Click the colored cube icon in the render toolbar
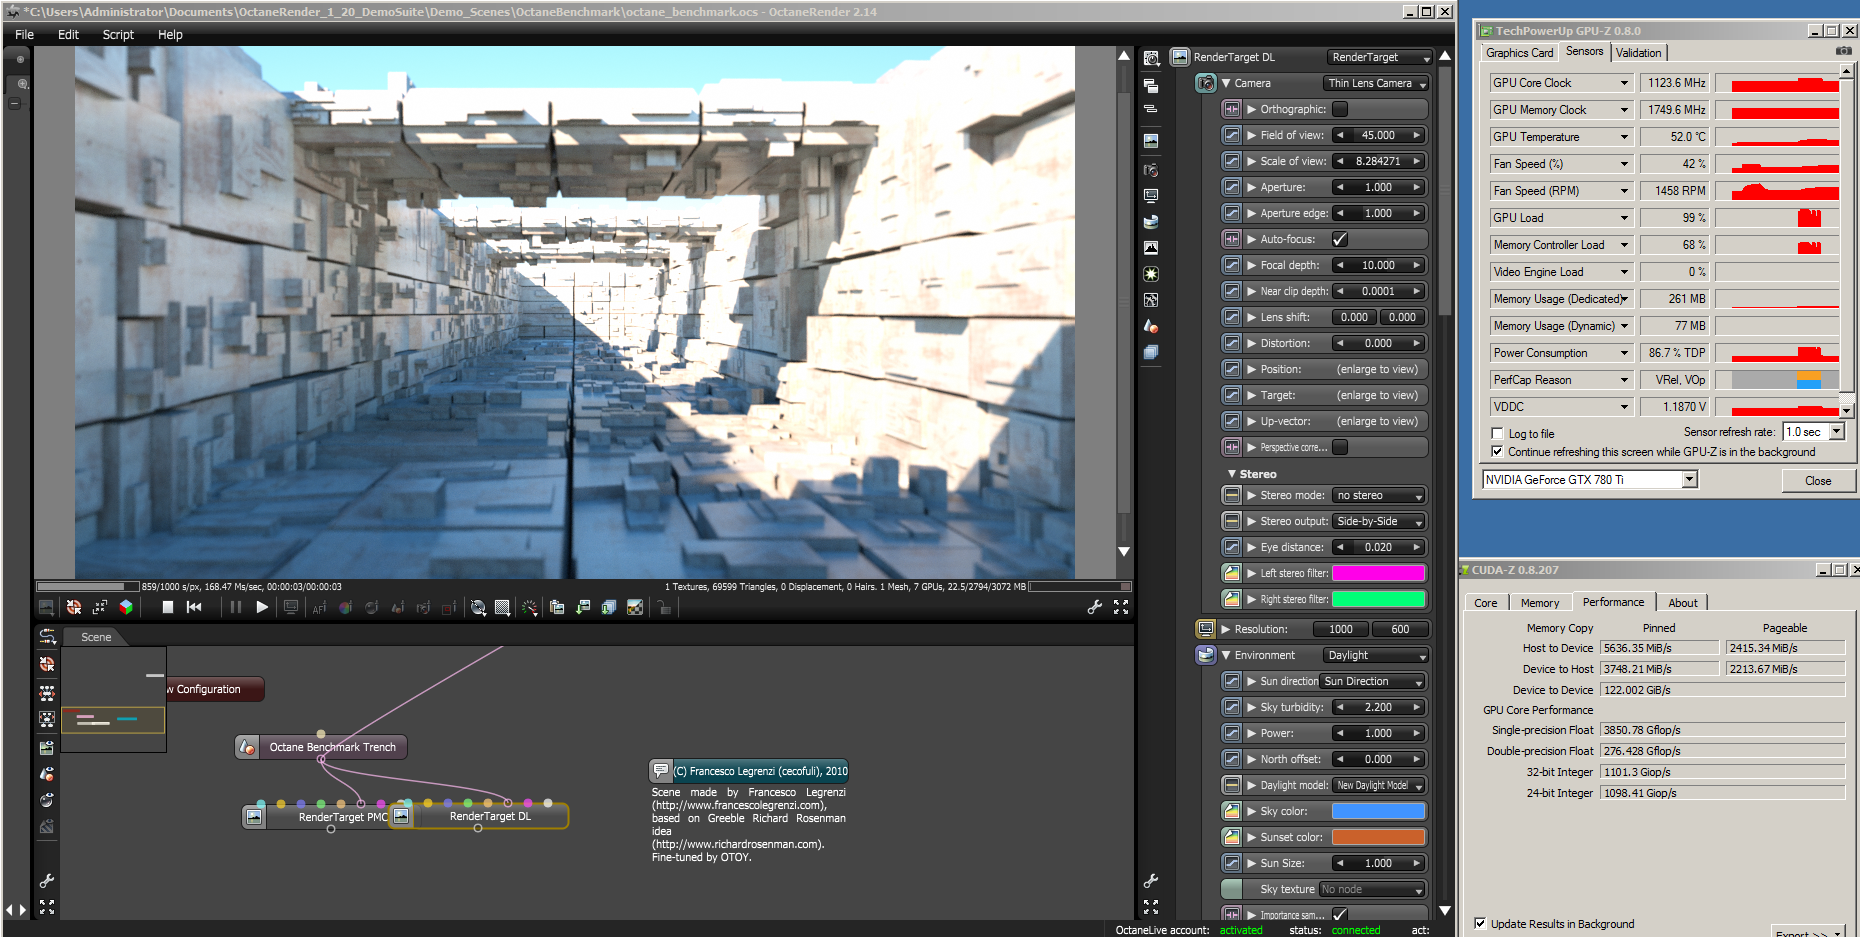Image resolution: width=1860 pixels, height=937 pixels. [126, 607]
